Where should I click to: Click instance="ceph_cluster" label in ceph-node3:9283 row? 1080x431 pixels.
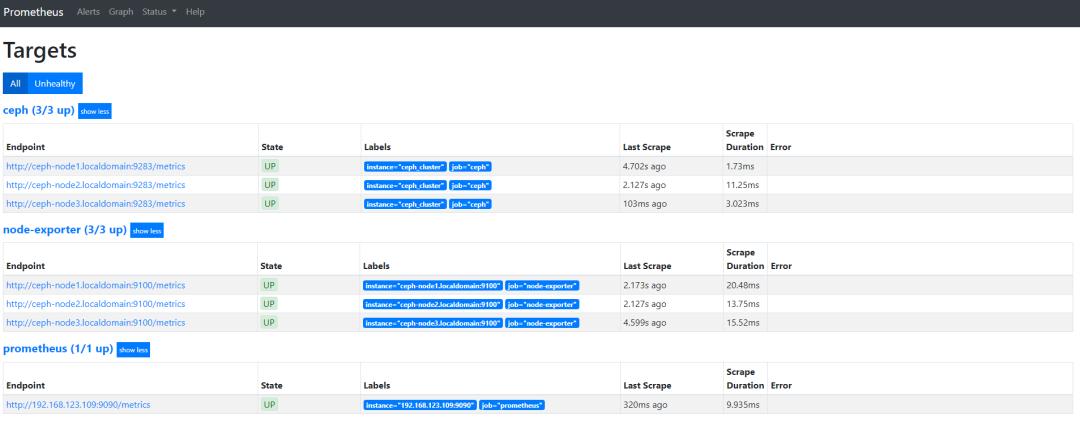405,204
